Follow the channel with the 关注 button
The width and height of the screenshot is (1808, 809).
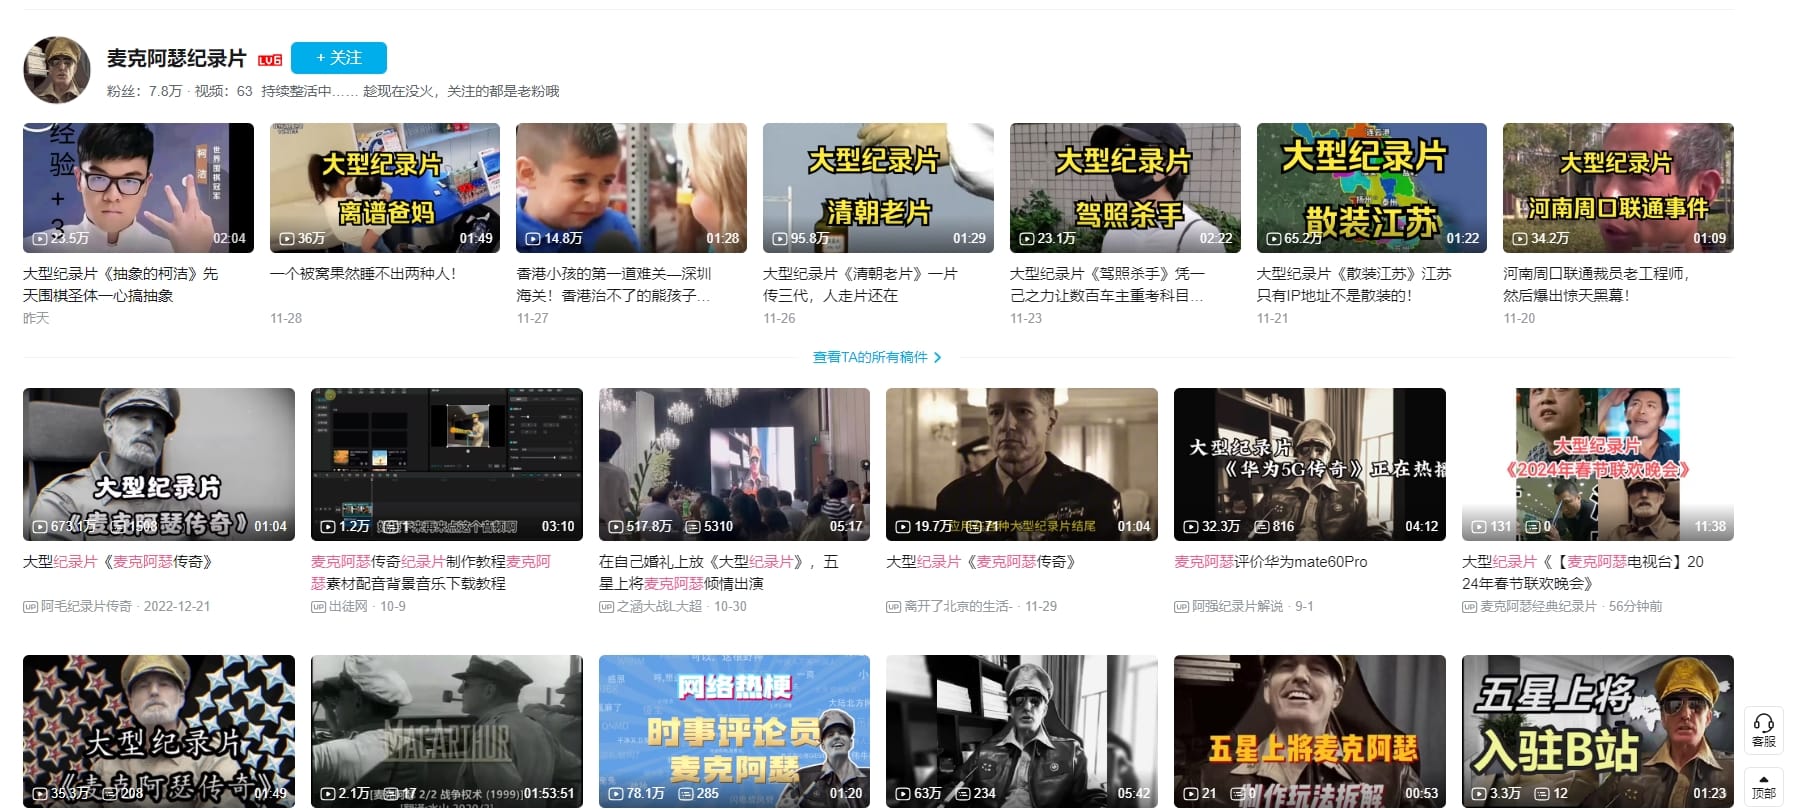click(339, 58)
